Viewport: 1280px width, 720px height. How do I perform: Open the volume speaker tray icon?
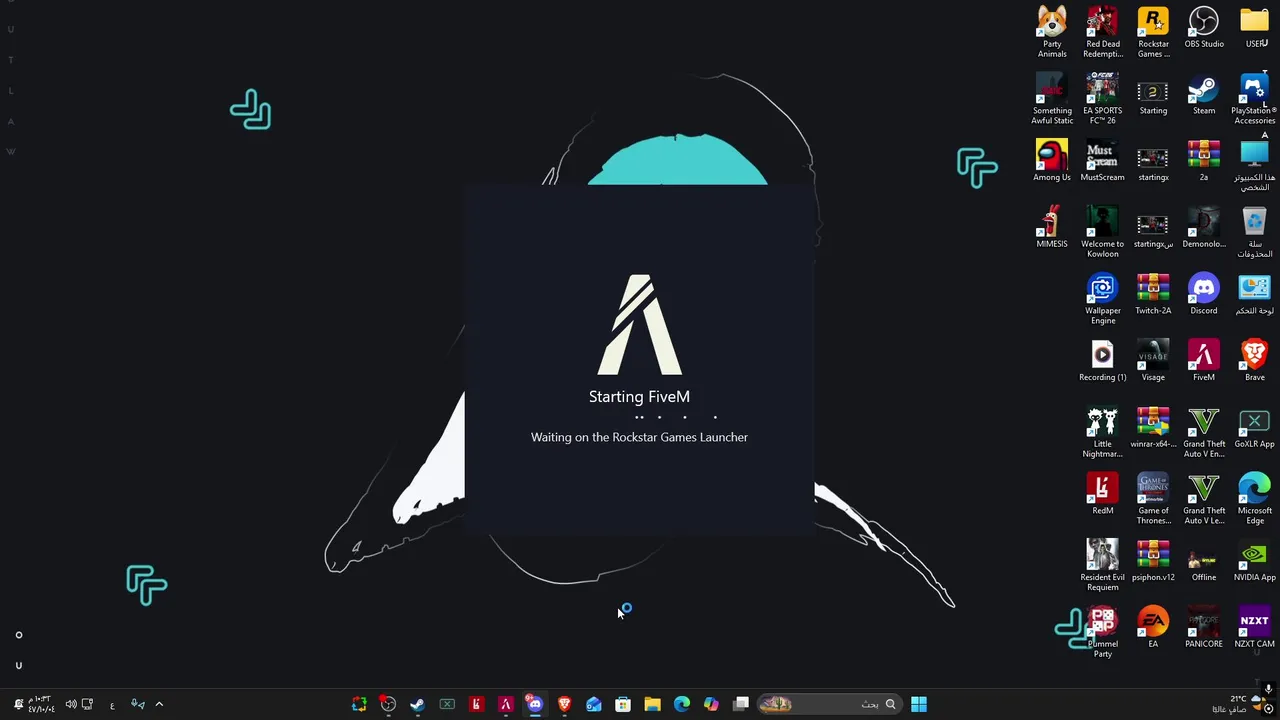(71, 704)
